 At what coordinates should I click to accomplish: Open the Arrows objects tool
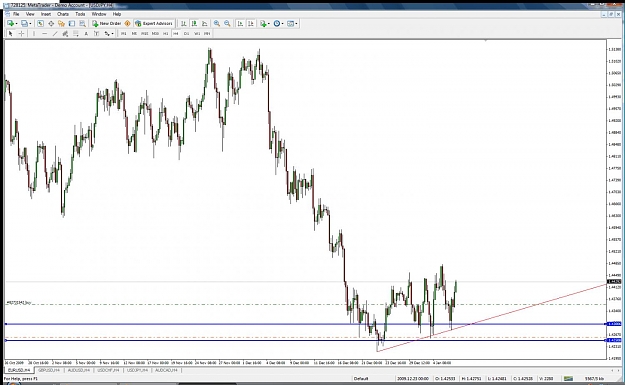107,34
